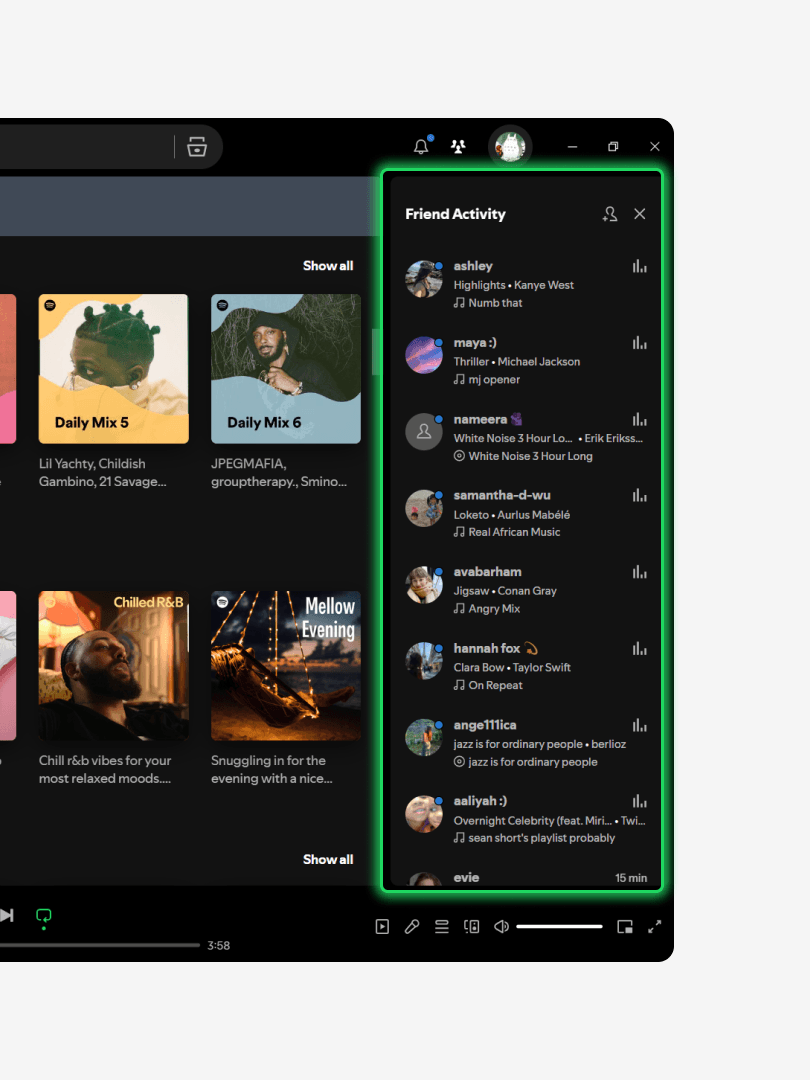Viewport: 810px width, 1080px height.
Task: Click the Connect to a device icon
Action: pos(472,927)
